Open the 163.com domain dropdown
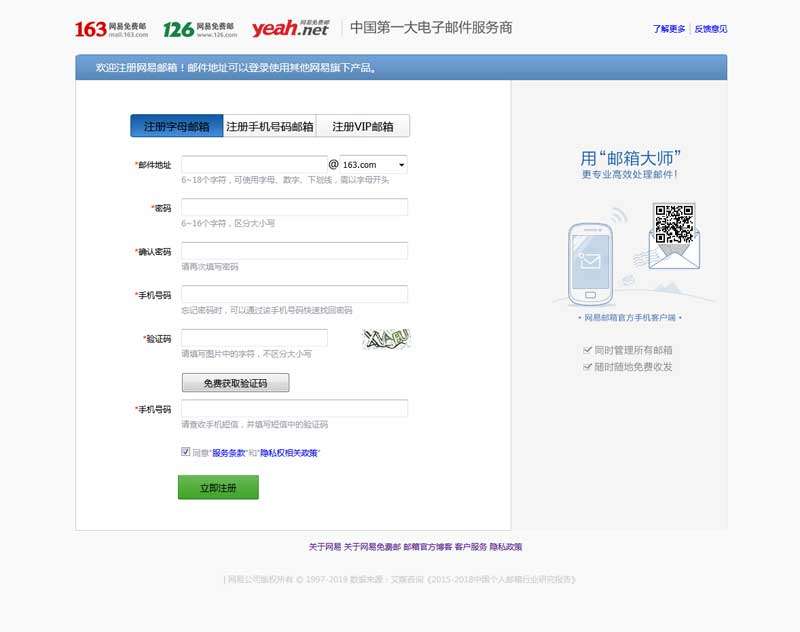 (x=373, y=164)
